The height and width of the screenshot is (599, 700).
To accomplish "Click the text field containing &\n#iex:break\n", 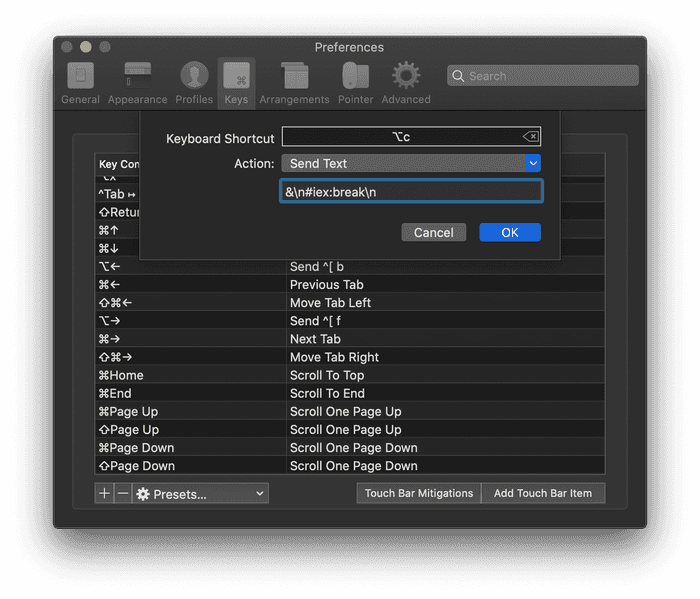I will [x=411, y=191].
